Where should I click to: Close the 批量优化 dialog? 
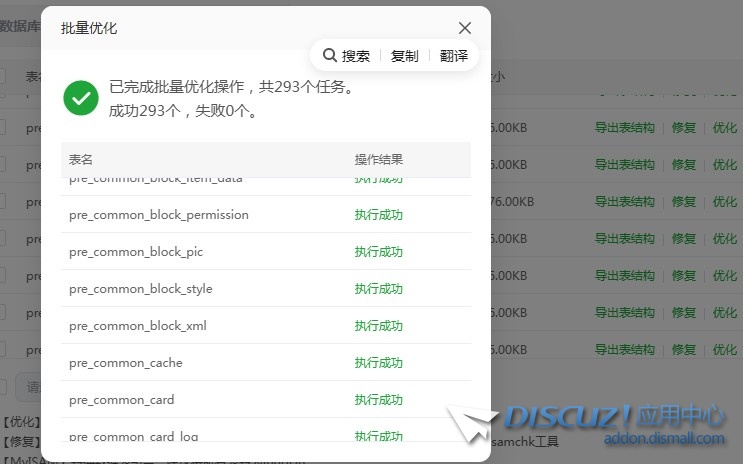pos(465,28)
